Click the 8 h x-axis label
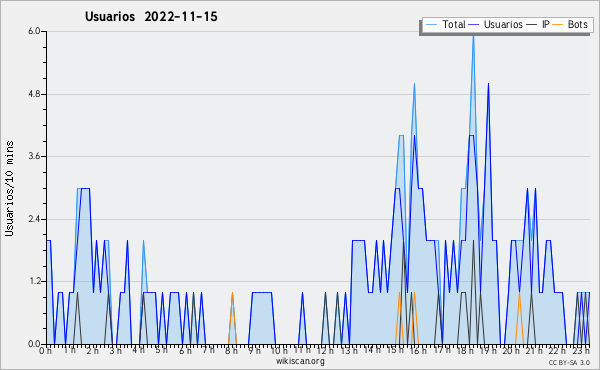The width and height of the screenshot is (600, 370). click(x=231, y=351)
